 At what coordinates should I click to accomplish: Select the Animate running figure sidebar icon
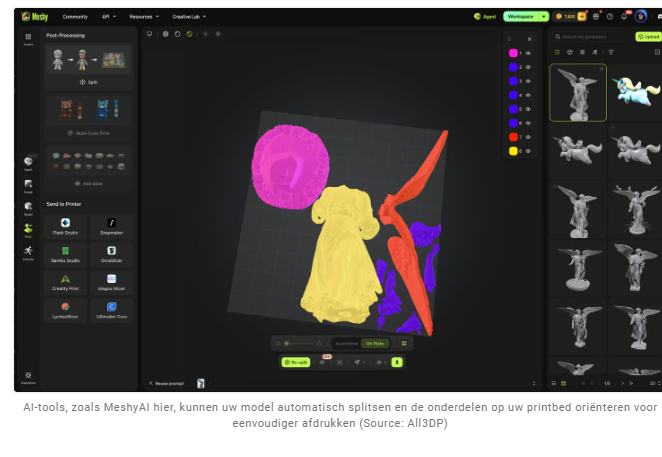pyautogui.click(x=28, y=253)
